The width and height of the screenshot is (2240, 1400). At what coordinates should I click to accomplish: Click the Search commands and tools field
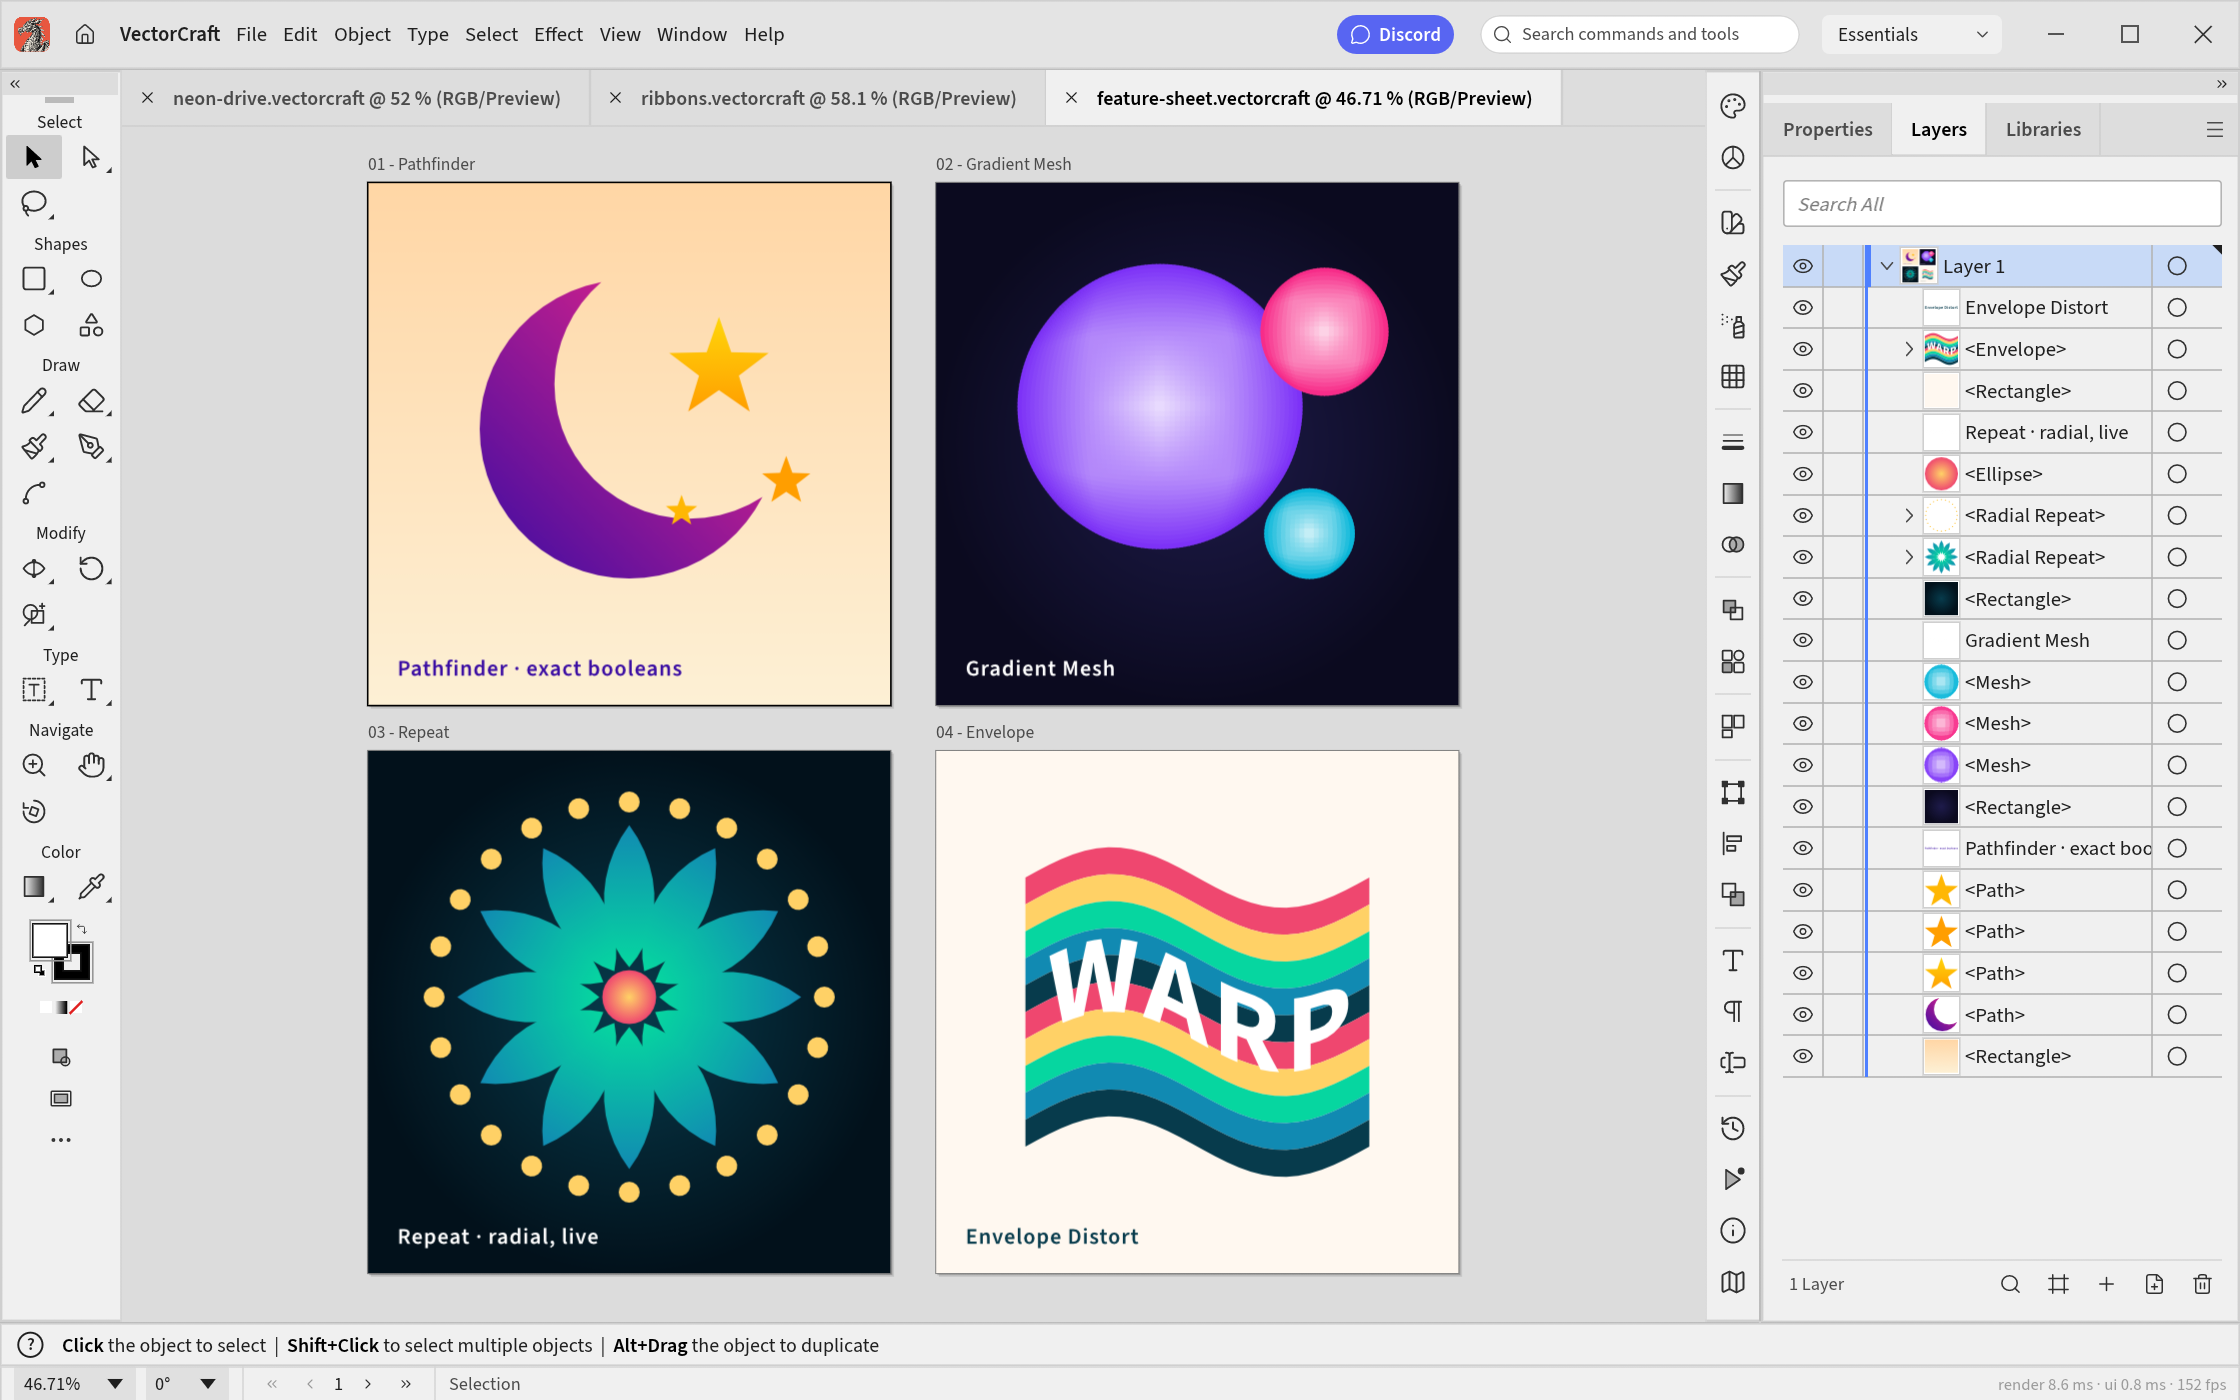coord(1639,34)
